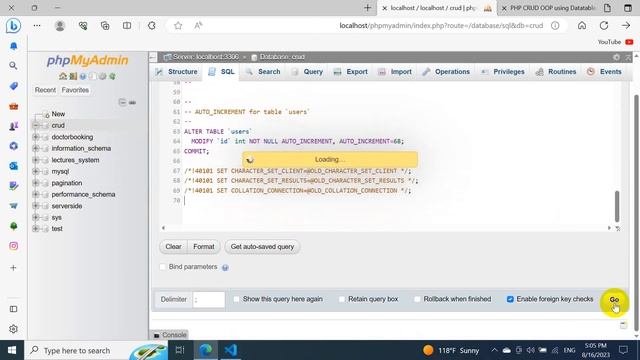640x360 pixels.
Task: Open Outlook icon in Edge sidebar
Action: click(x=13, y=166)
